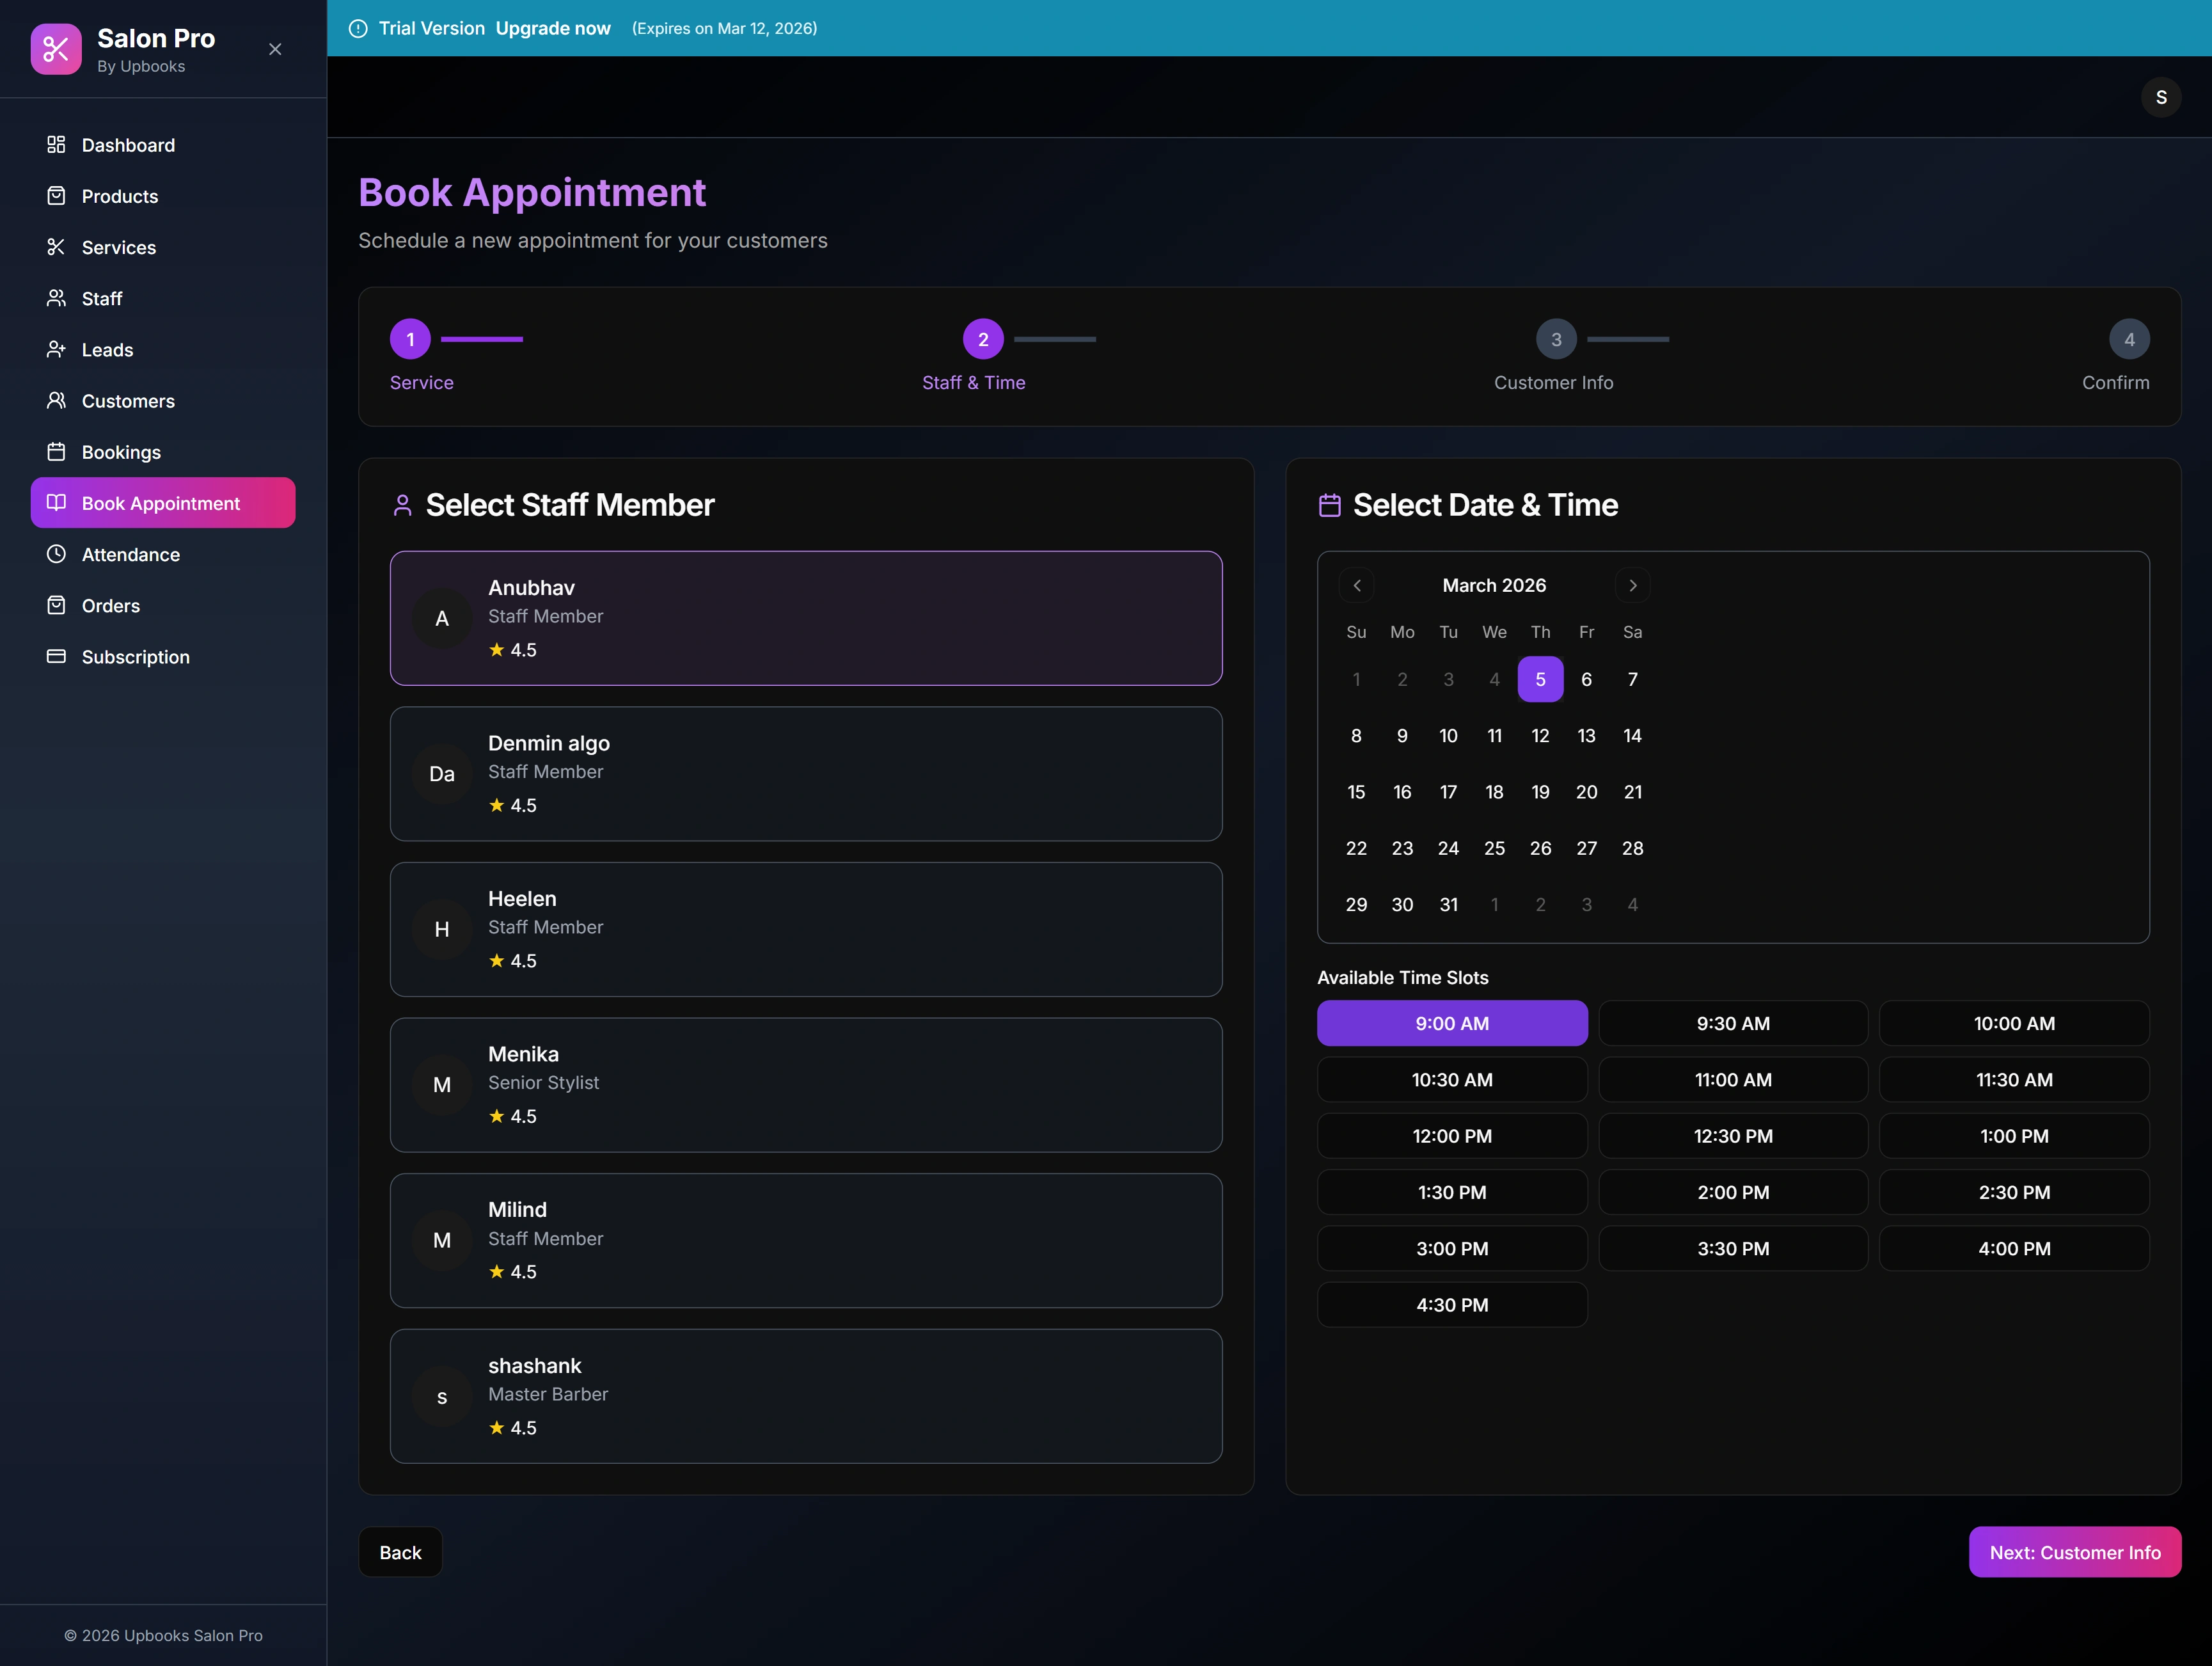The width and height of the screenshot is (2212, 1666).
Task: Collapse the sidebar with the X
Action: point(275,48)
